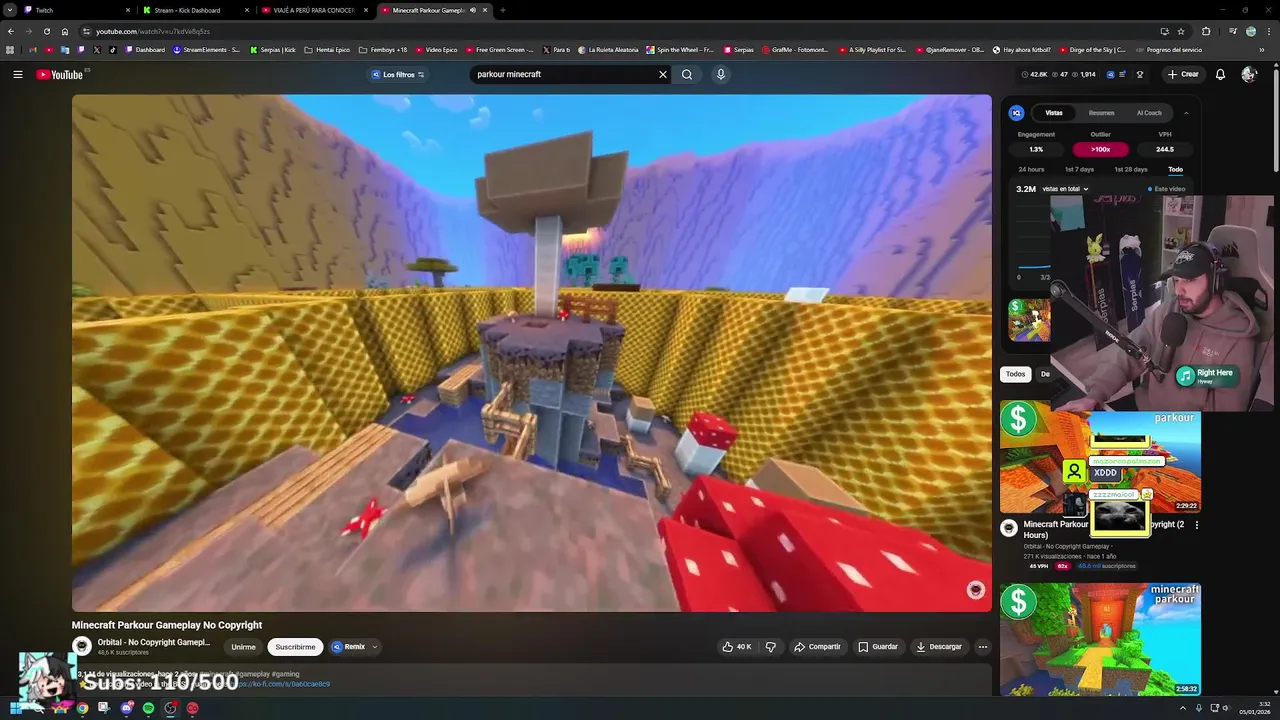Open the TikTok bookmark icon
The height and width of the screenshot is (720, 1280).
click(112, 50)
